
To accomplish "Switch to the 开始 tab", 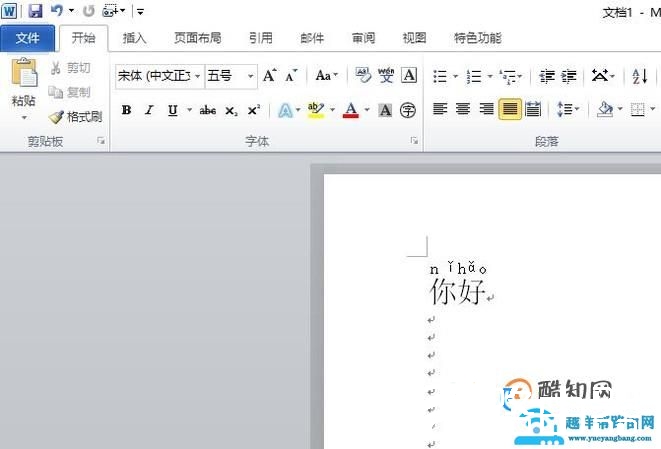I will pyautogui.click(x=83, y=38).
